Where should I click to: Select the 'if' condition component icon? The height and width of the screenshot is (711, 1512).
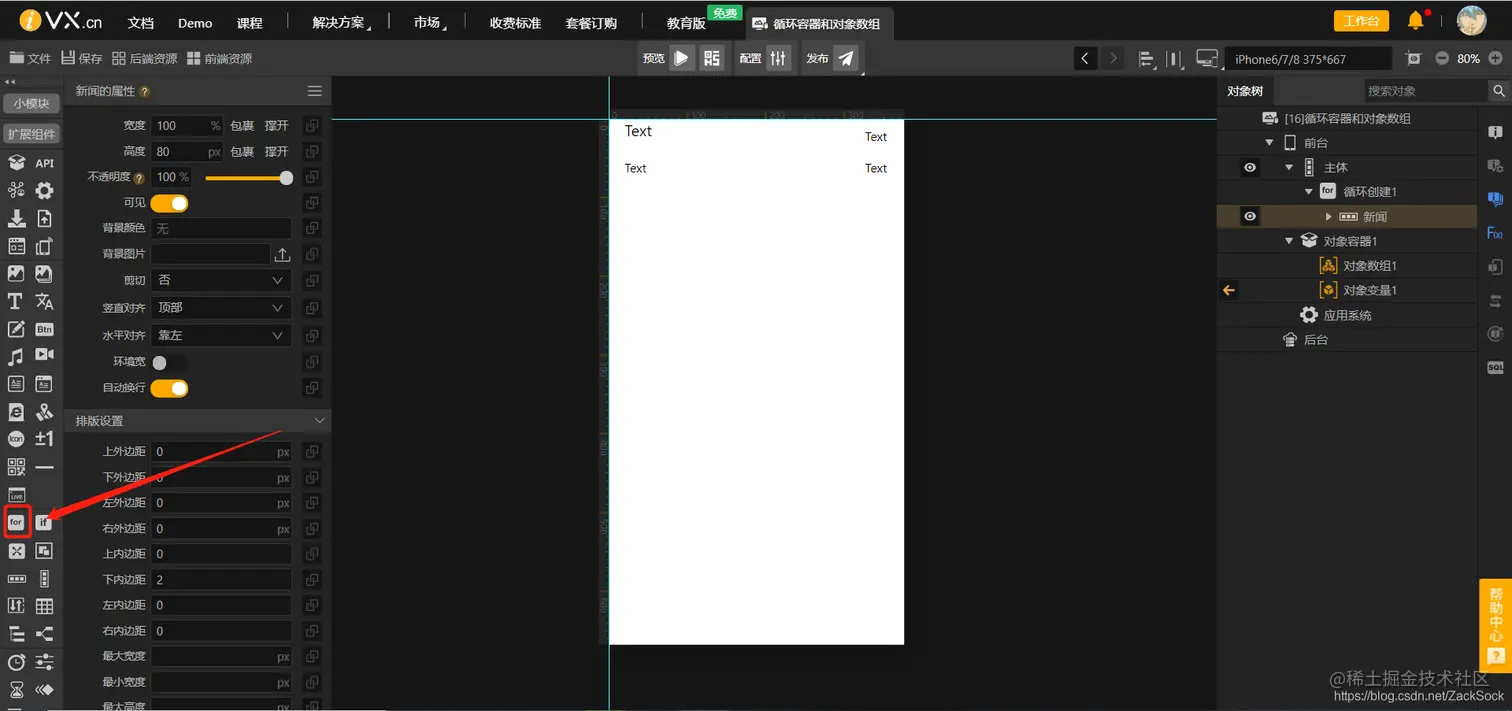coord(44,522)
